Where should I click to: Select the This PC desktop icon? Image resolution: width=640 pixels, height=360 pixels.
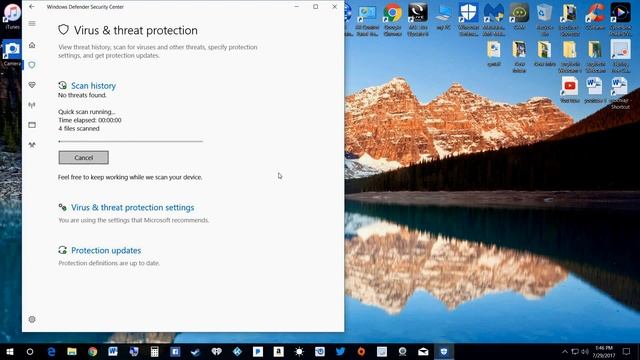pyautogui.click(x=443, y=17)
